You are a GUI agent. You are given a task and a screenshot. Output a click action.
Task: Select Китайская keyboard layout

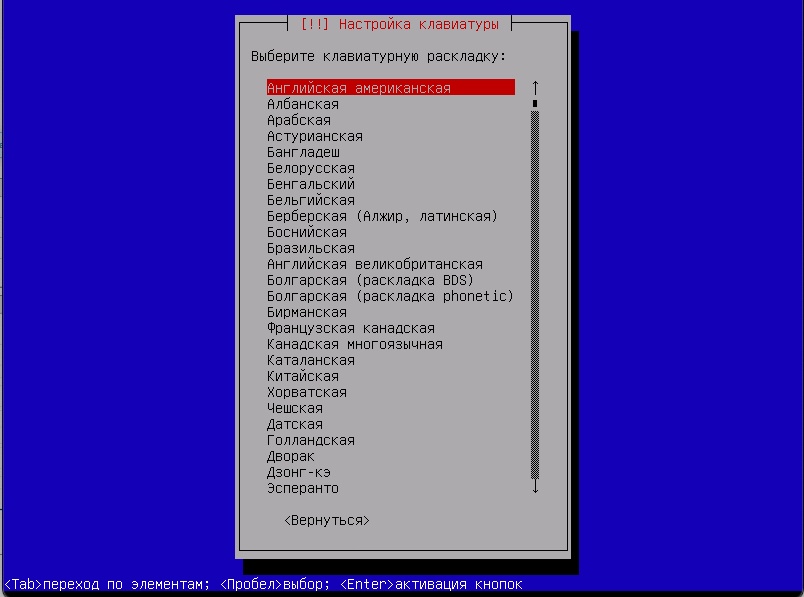point(303,376)
